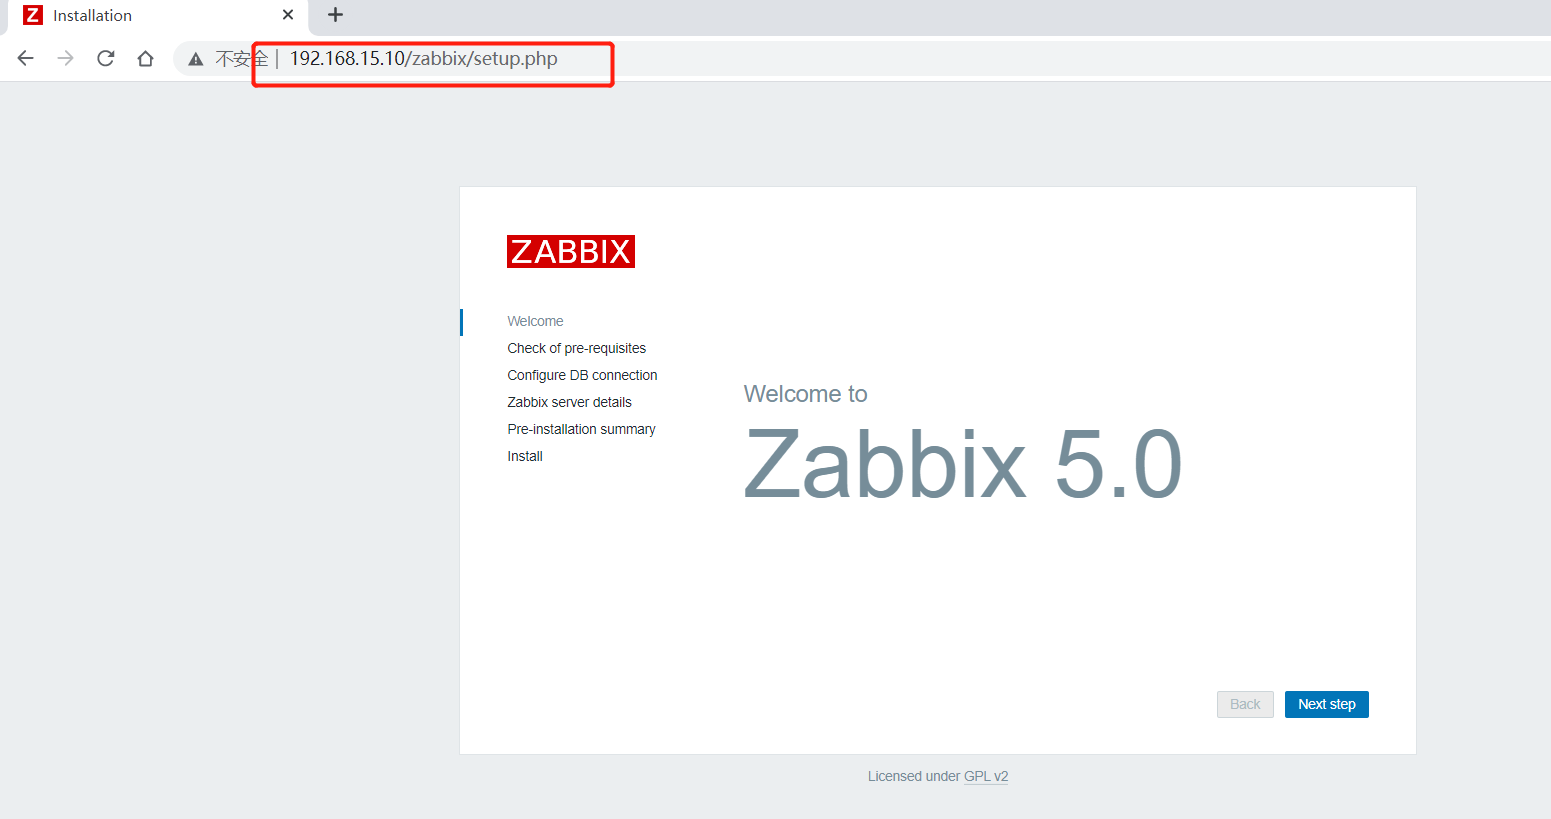Select Check of pre-requisites step

(576, 348)
